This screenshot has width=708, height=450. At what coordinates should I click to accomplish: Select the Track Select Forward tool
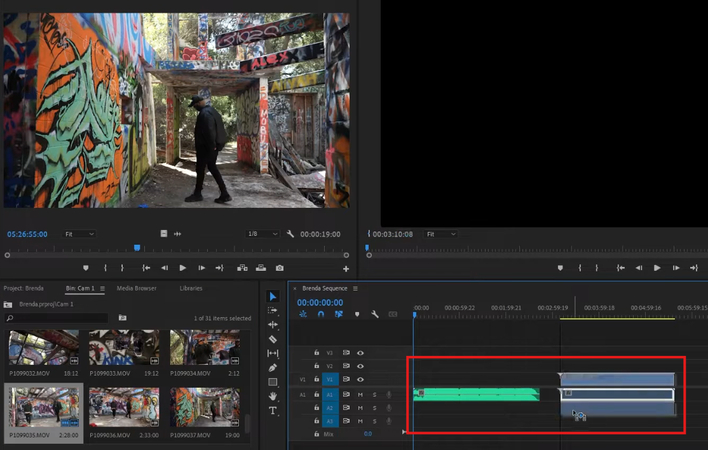[272, 311]
